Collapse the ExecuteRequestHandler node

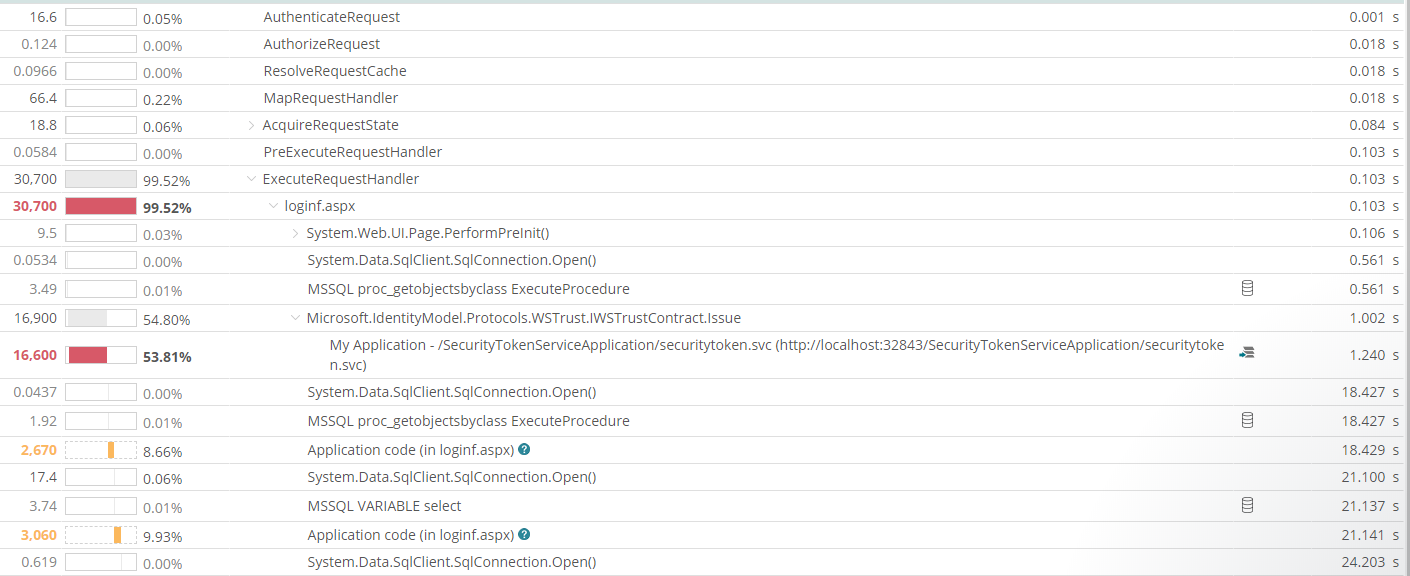[250, 178]
